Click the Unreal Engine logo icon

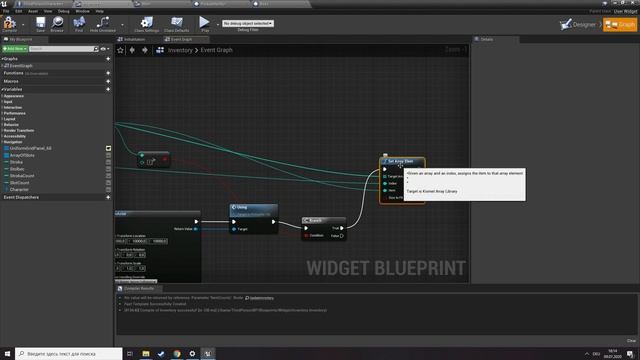4,4
